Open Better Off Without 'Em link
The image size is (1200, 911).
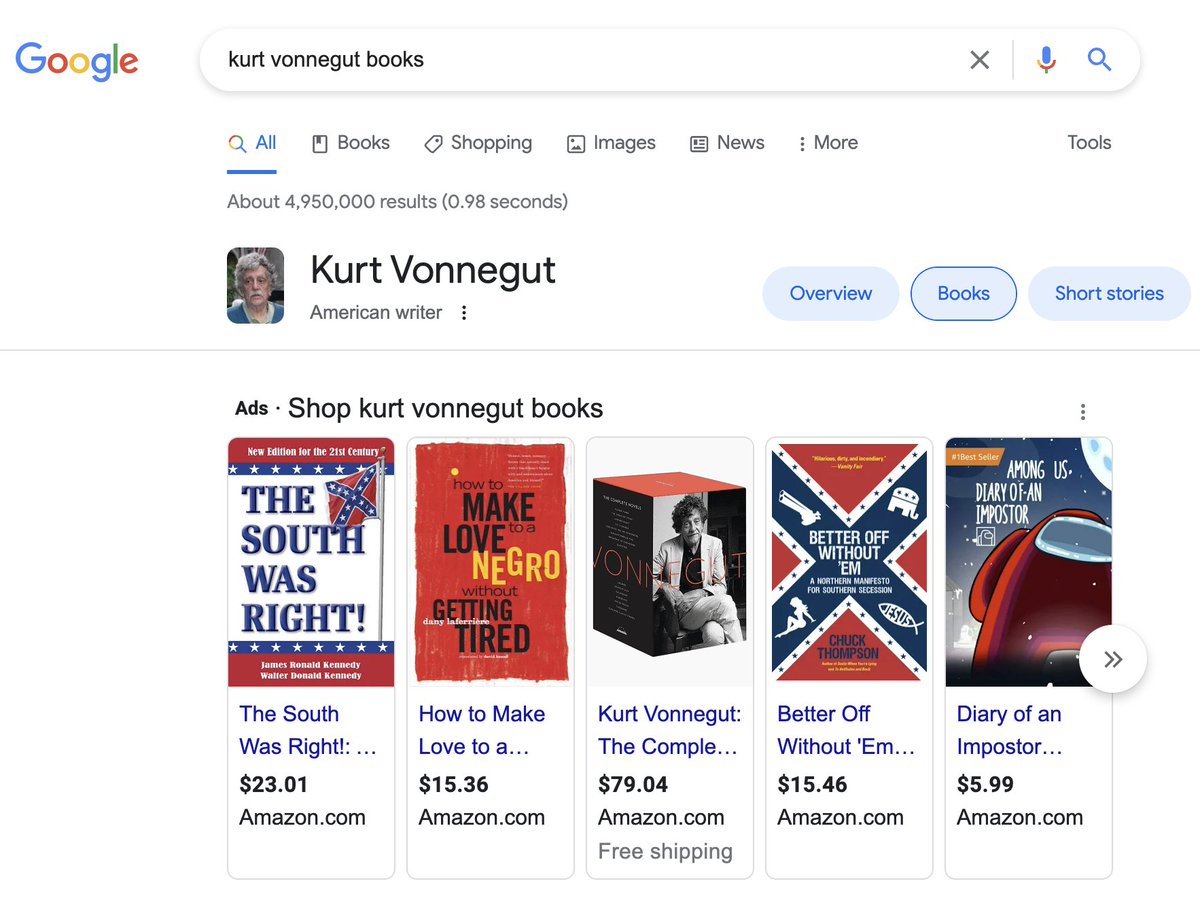click(846, 730)
